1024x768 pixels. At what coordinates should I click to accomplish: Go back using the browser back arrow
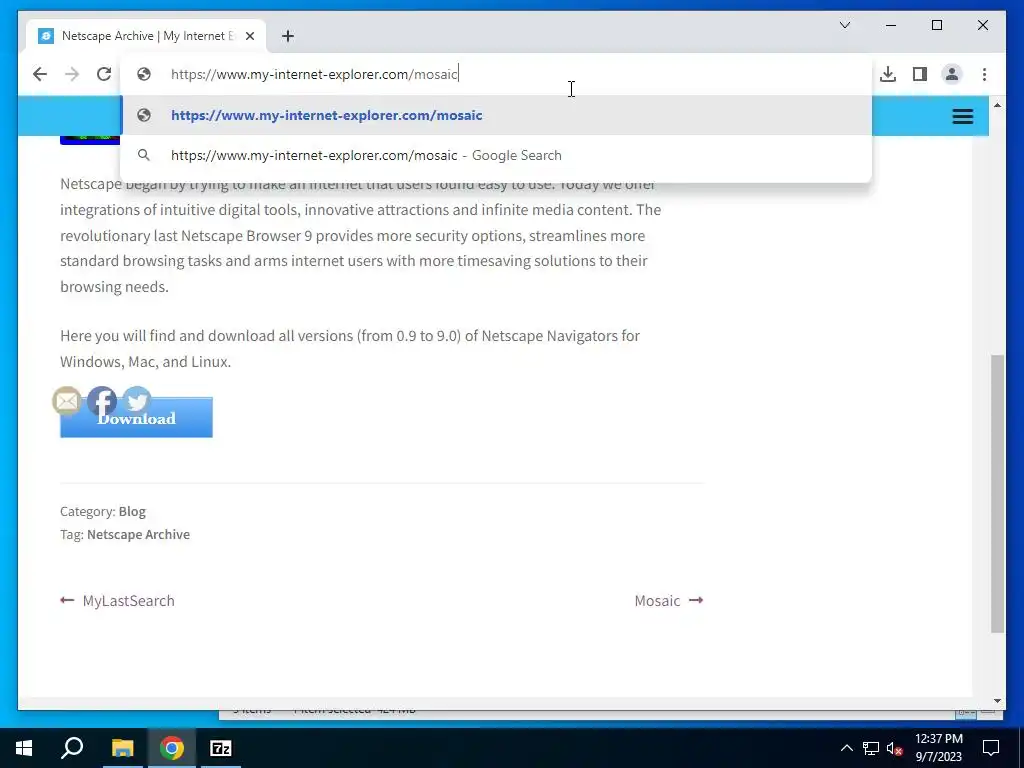click(x=40, y=74)
